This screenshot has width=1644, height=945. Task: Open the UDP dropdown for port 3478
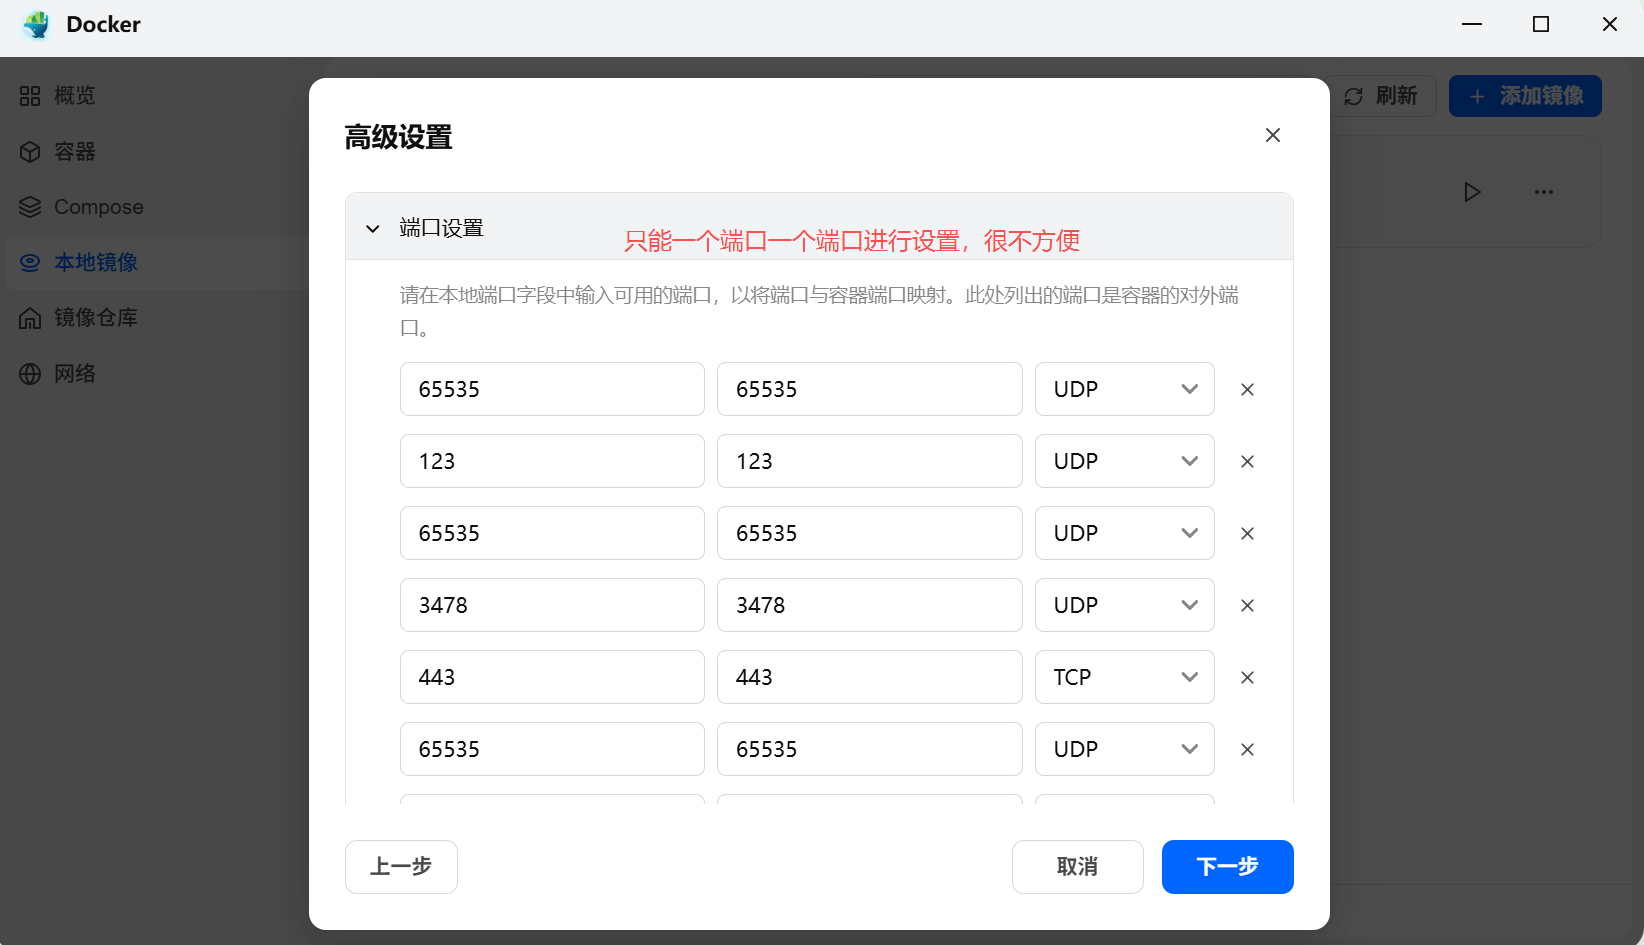click(1124, 605)
